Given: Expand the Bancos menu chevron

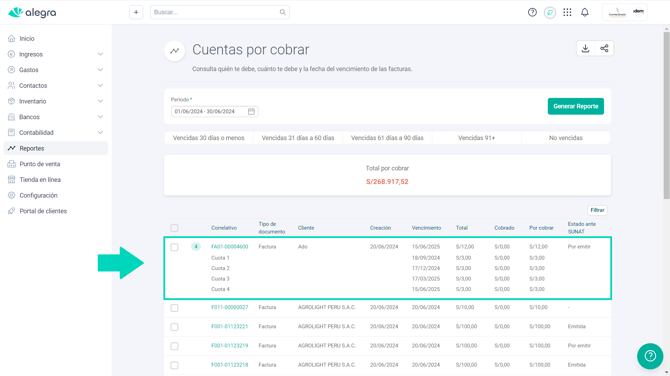Looking at the screenshot, I should (x=100, y=117).
